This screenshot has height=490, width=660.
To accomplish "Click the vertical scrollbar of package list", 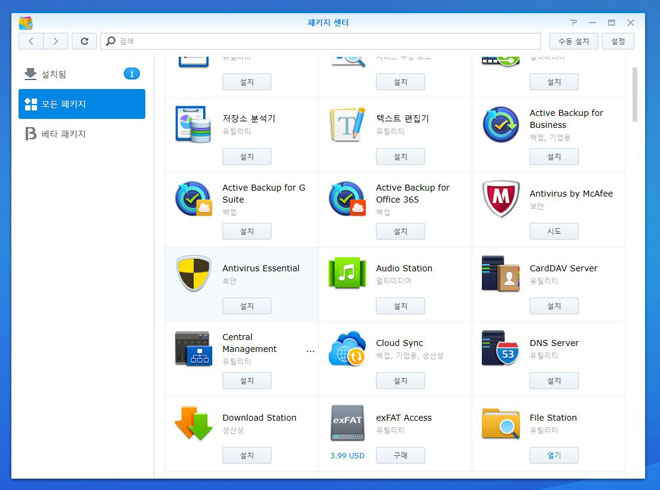I will pos(635,95).
